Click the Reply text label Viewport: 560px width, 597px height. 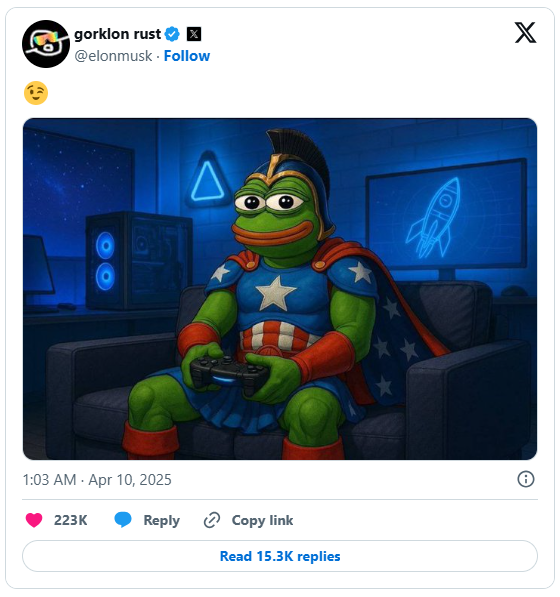click(161, 520)
